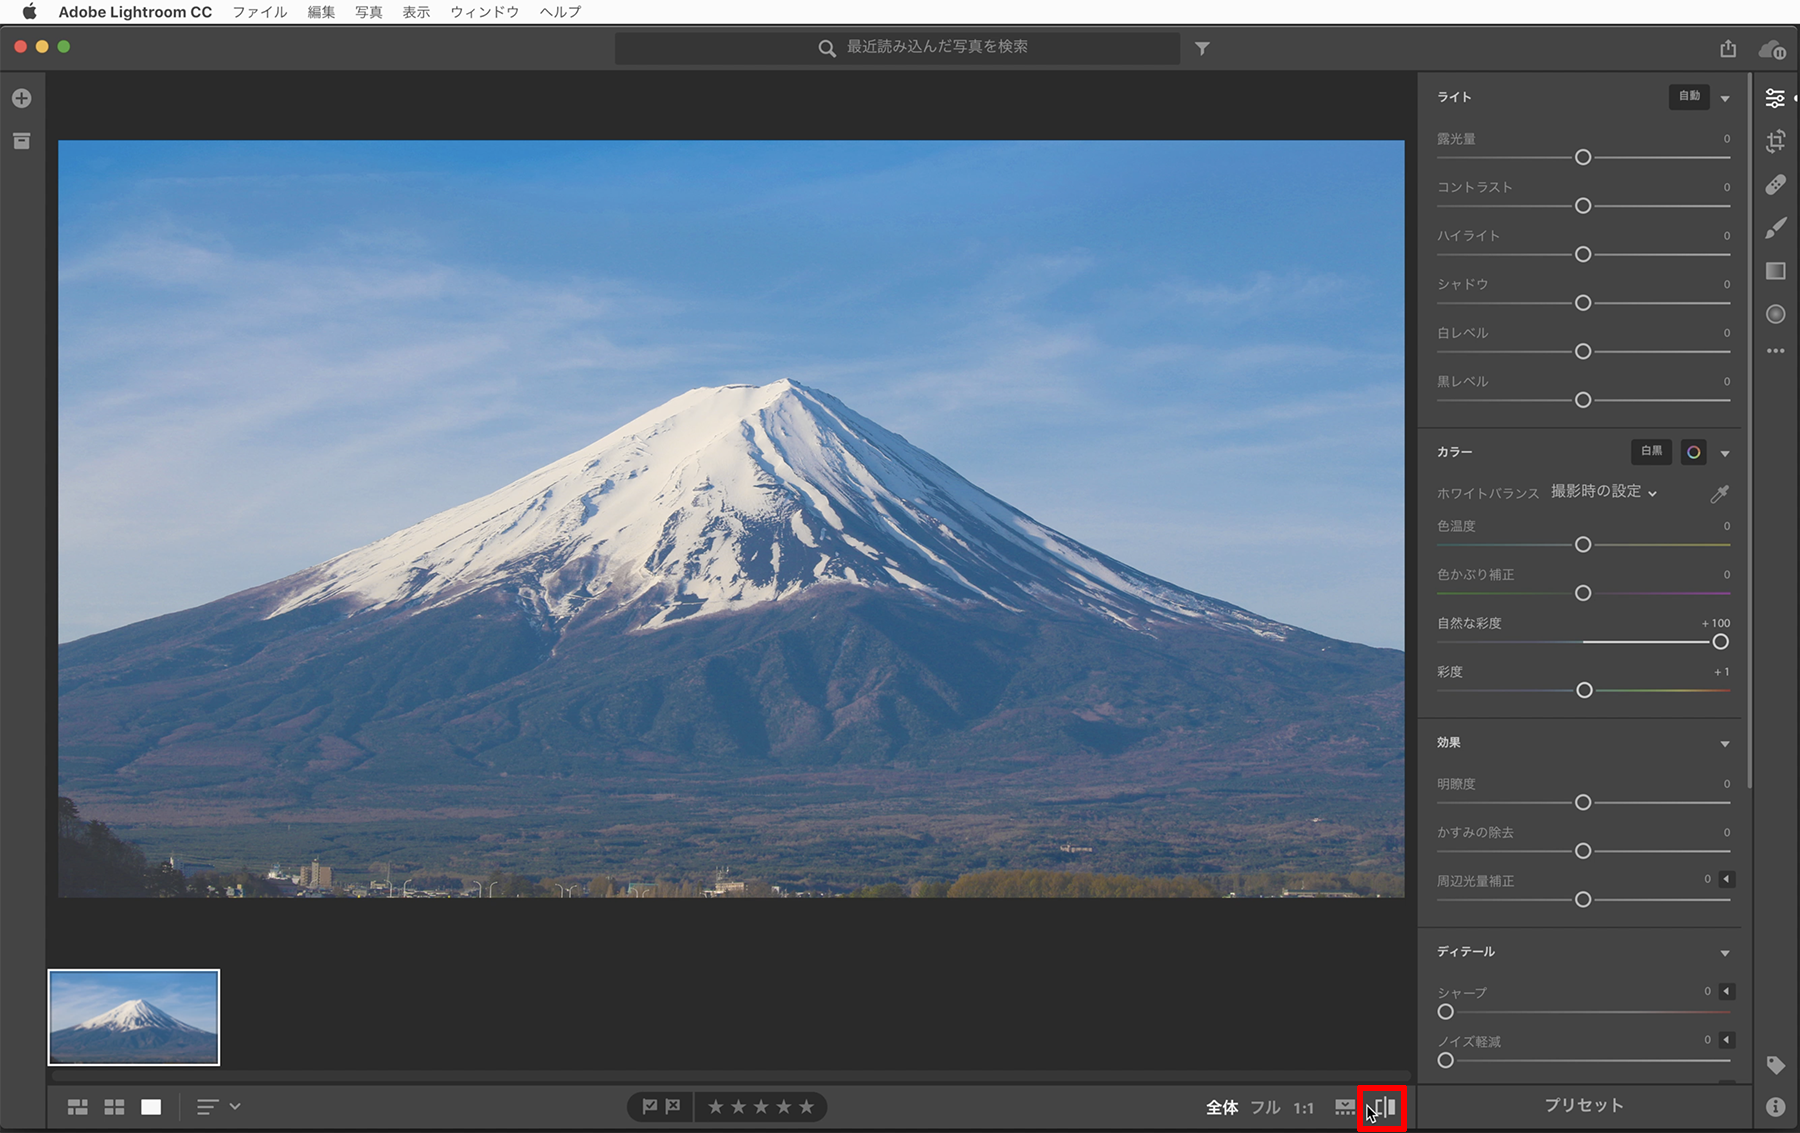This screenshot has height=1133, width=1800.
Task: Expand the 周辺光量補正 disclosure triangle
Action: coord(1726,879)
